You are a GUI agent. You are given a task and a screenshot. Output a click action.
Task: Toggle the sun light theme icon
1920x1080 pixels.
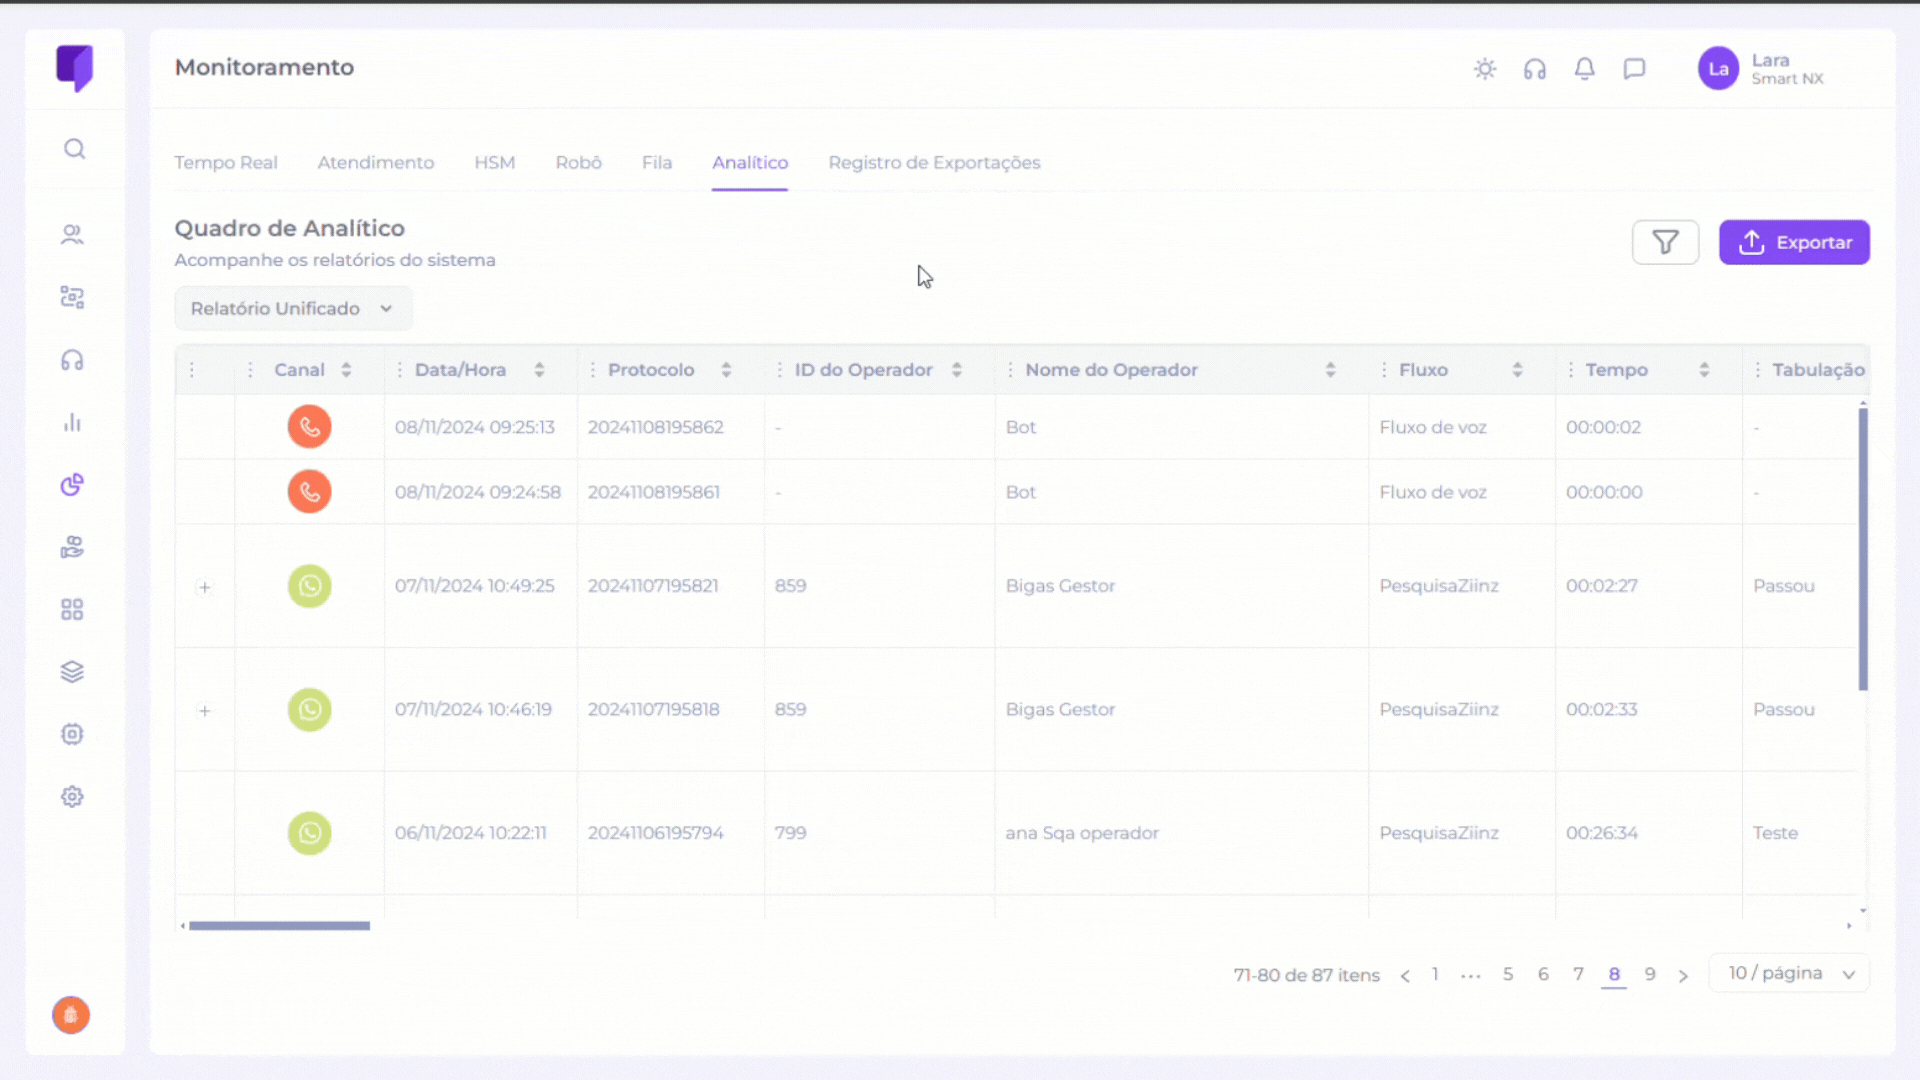tap(1485, 69)
